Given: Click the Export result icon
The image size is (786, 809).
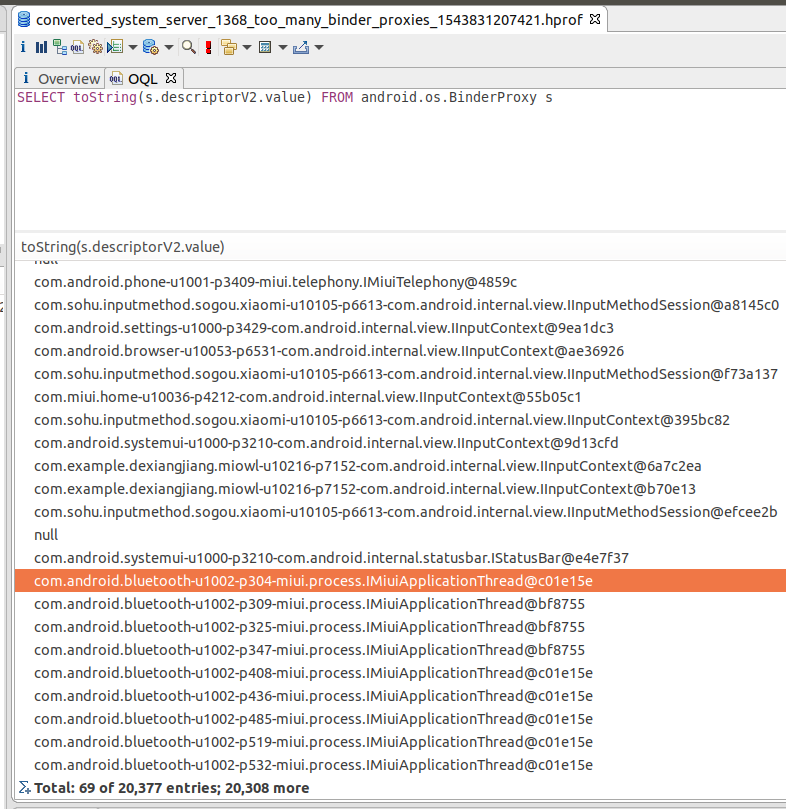Looking at the screenshot, I should click(x=301, y=47).
